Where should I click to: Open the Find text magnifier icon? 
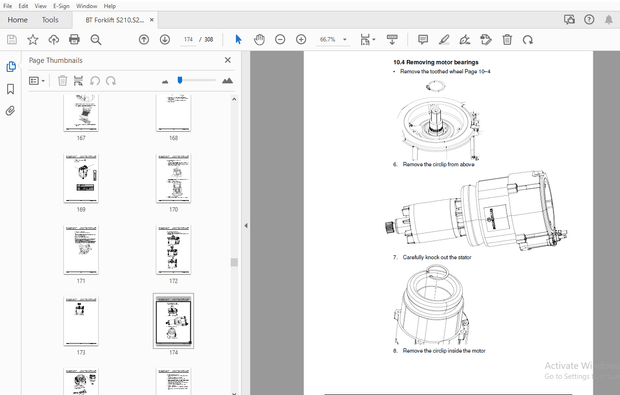coord(96,40)
